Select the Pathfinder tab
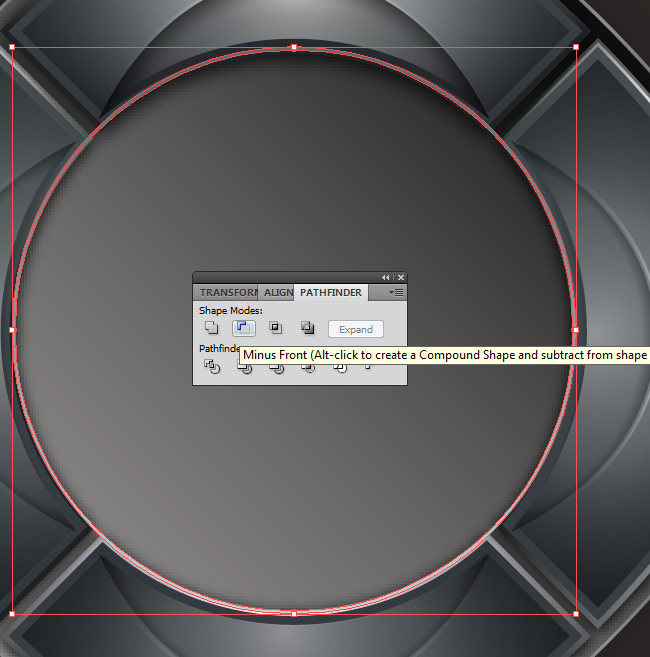Image resolution: width=650 pixels, height=657 pixels. coord(331,293)
